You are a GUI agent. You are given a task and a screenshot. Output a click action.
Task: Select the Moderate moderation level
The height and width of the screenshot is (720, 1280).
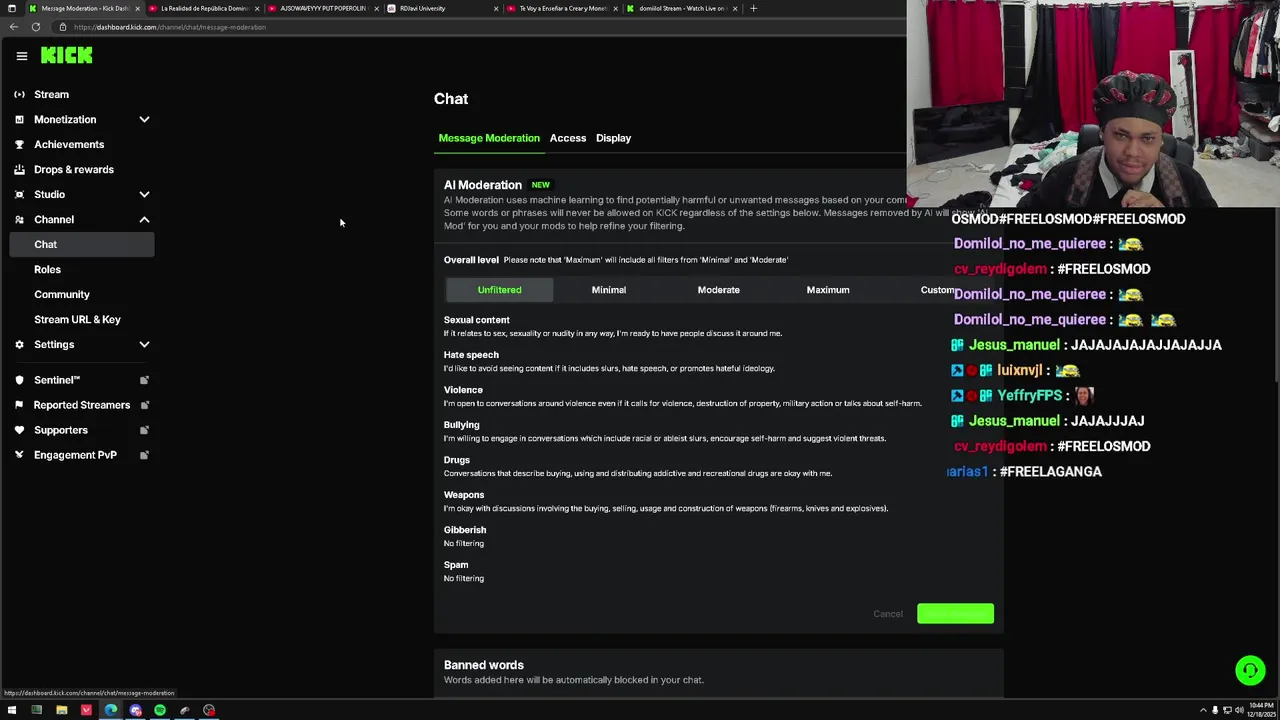718,290
